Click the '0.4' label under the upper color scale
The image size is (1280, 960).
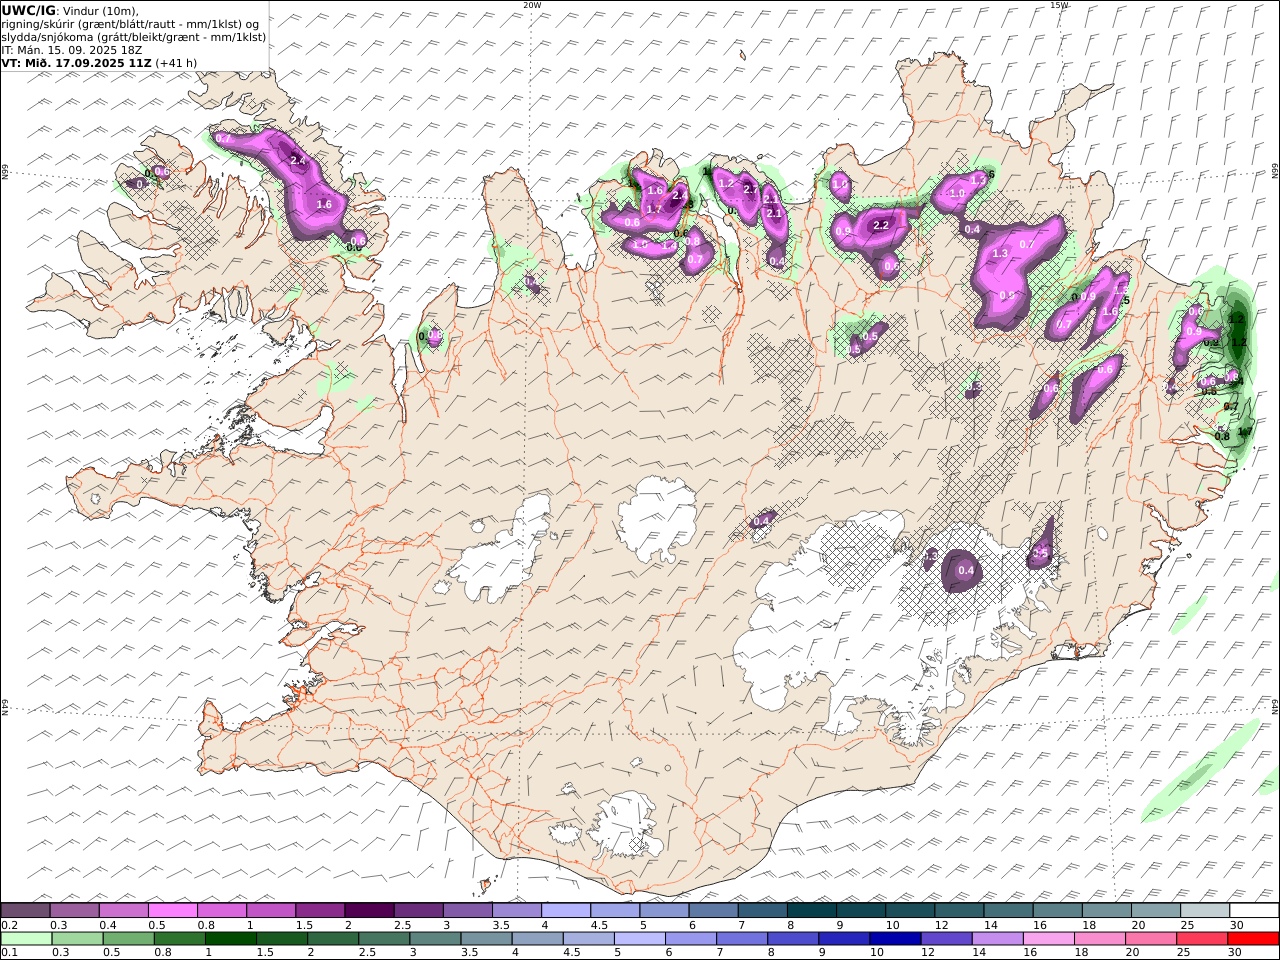(107, 924)
